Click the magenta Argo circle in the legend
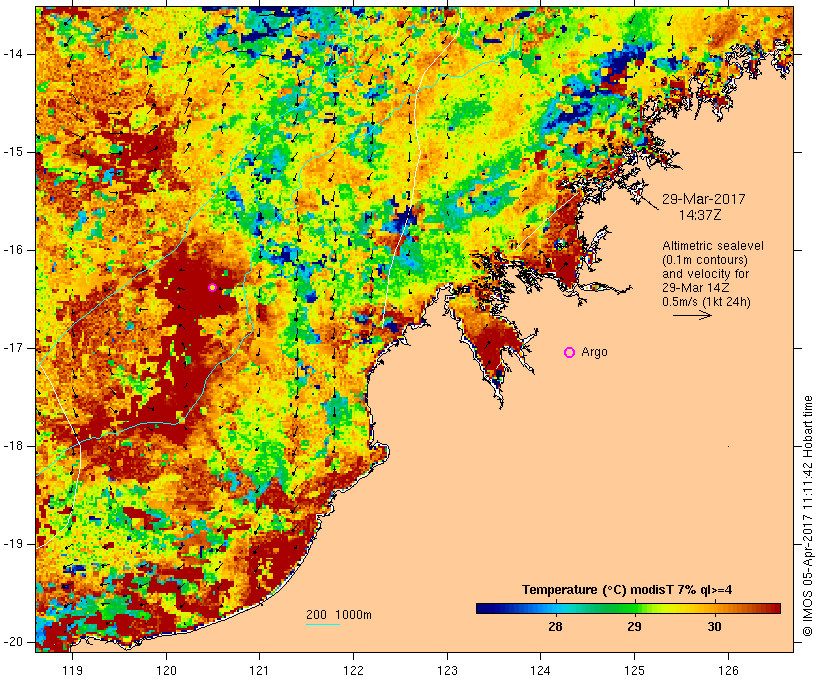820x680 pixels. [570, 353]
